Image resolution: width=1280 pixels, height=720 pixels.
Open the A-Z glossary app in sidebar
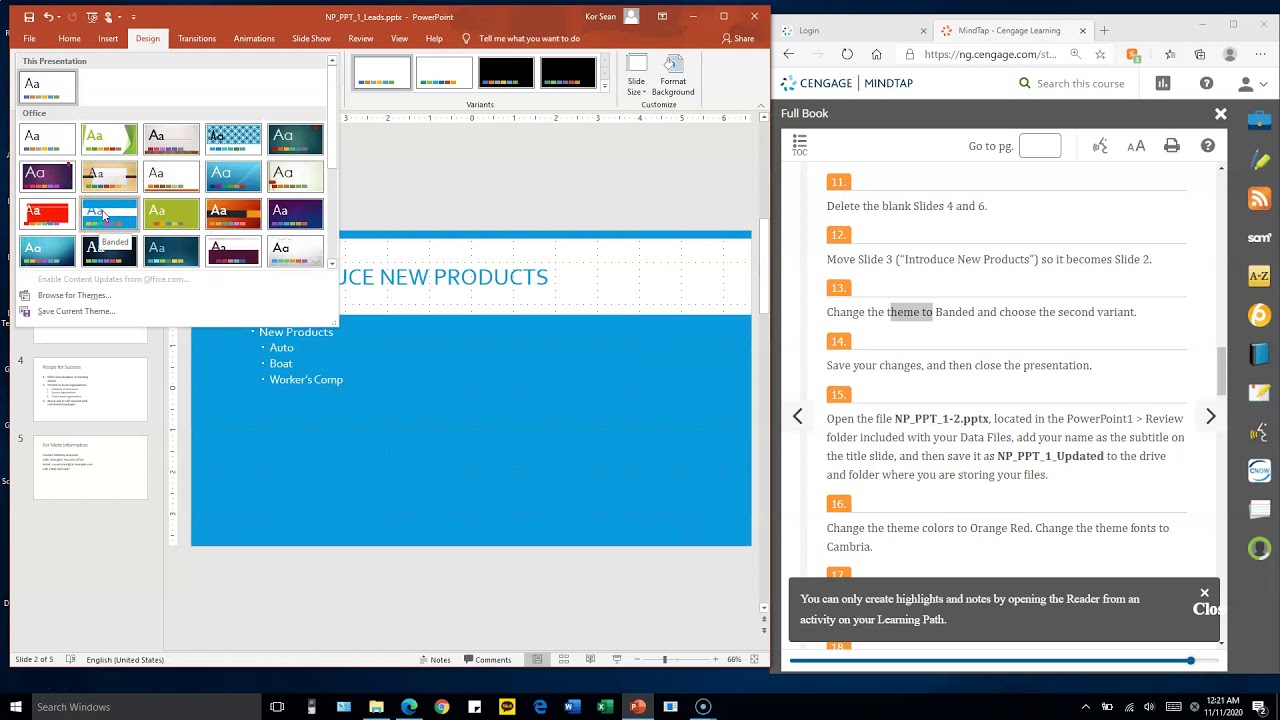coord(1259,276)
